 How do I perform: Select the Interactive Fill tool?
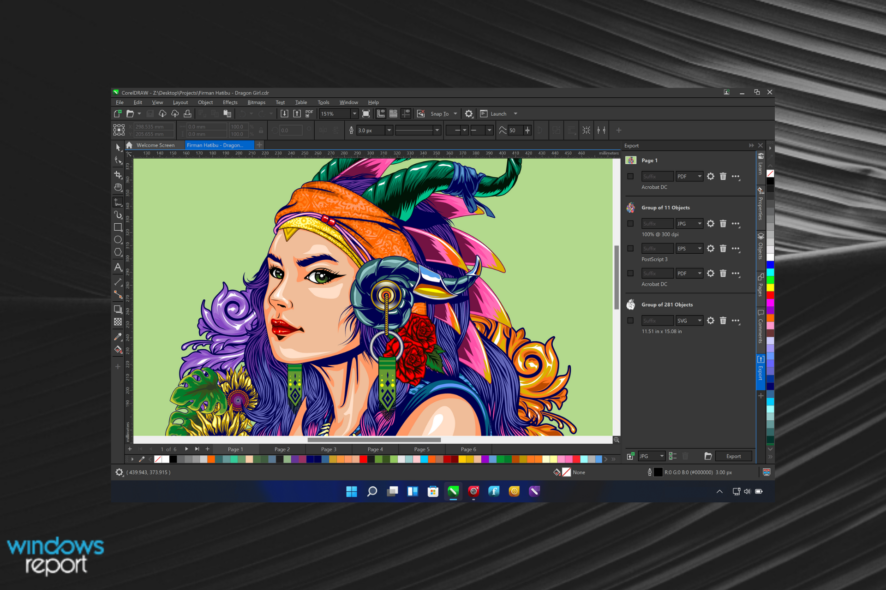pos(118,350)
